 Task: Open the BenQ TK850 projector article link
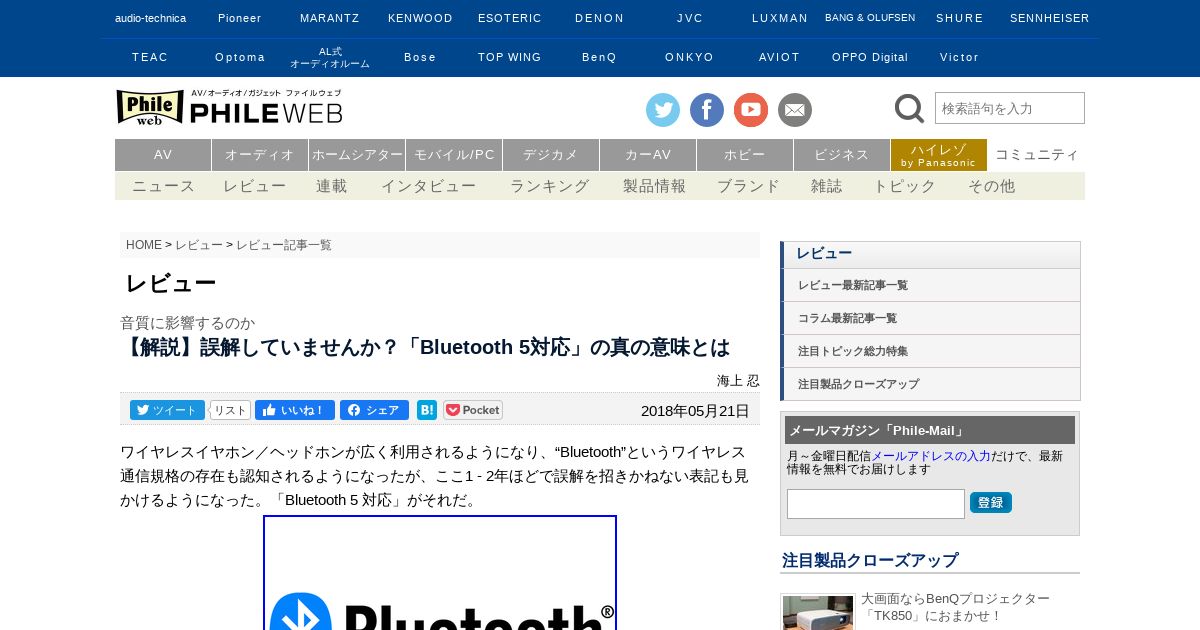coord(955,607)
